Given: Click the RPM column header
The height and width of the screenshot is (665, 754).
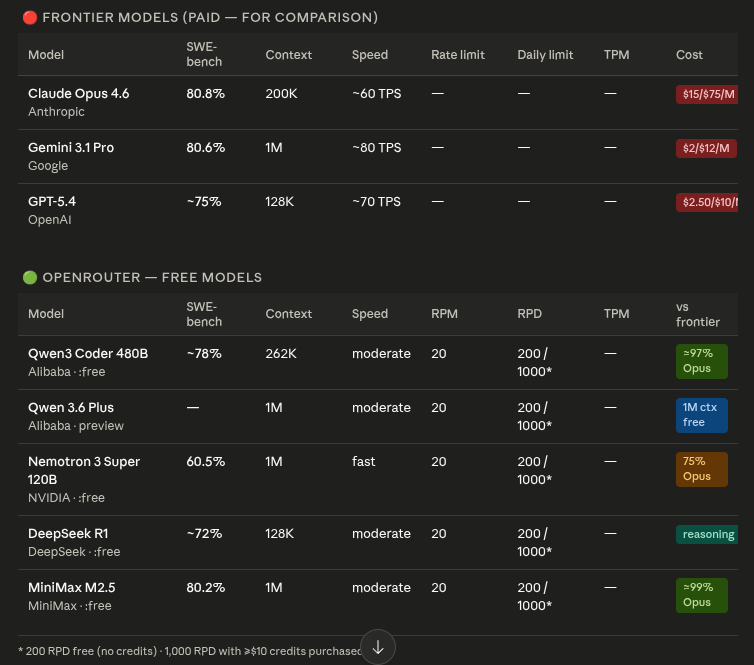Looking at the screenshot, I should (444, 314).
